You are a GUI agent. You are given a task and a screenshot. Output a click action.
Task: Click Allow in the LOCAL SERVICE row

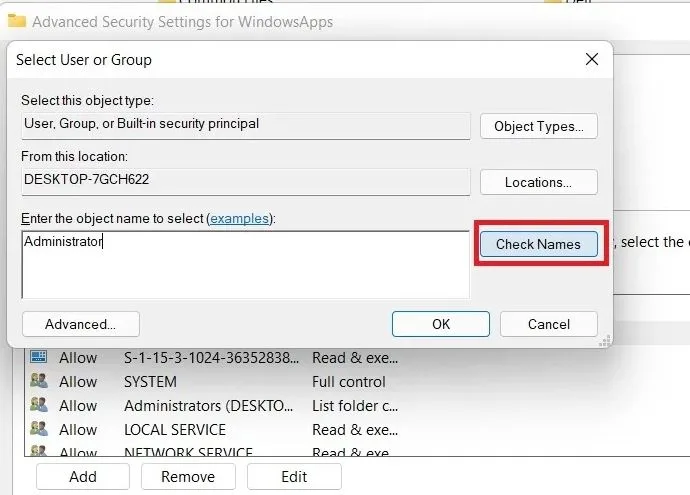[x=78, y=429]
